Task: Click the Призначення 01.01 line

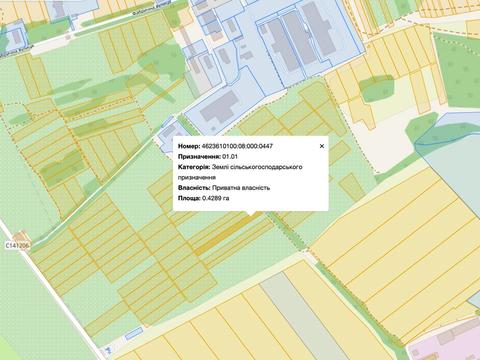Action: coord(208,156)
